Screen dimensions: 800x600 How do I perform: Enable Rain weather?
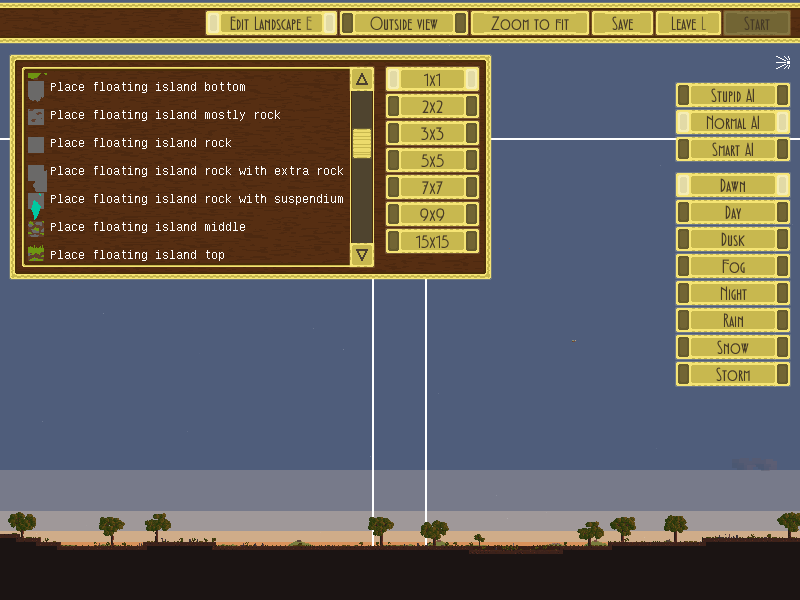tap(733, 320)
